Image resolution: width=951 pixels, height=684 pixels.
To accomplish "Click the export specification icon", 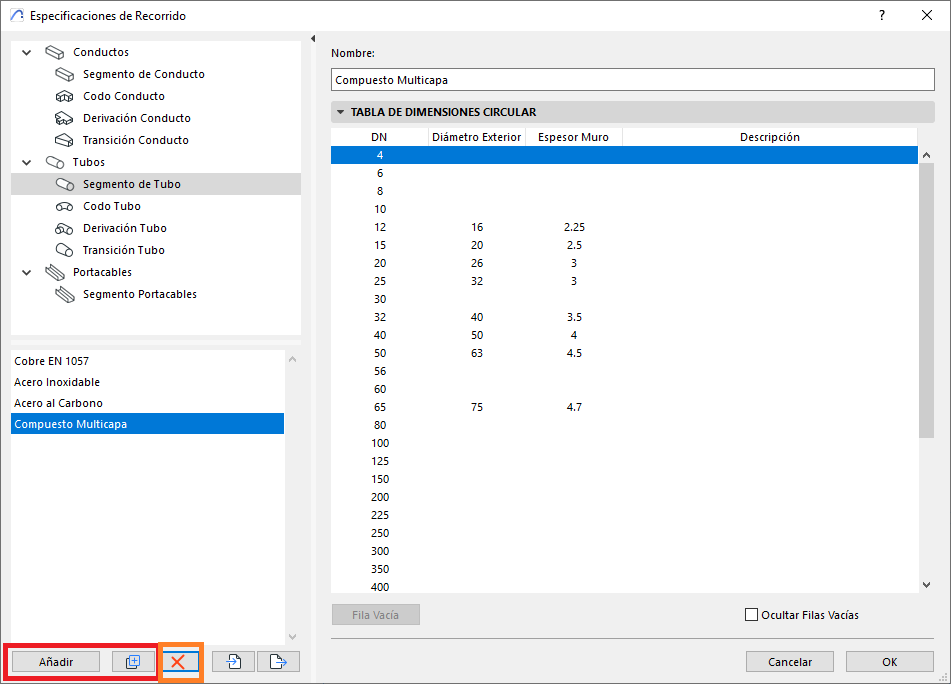I will tap(278, 662).
